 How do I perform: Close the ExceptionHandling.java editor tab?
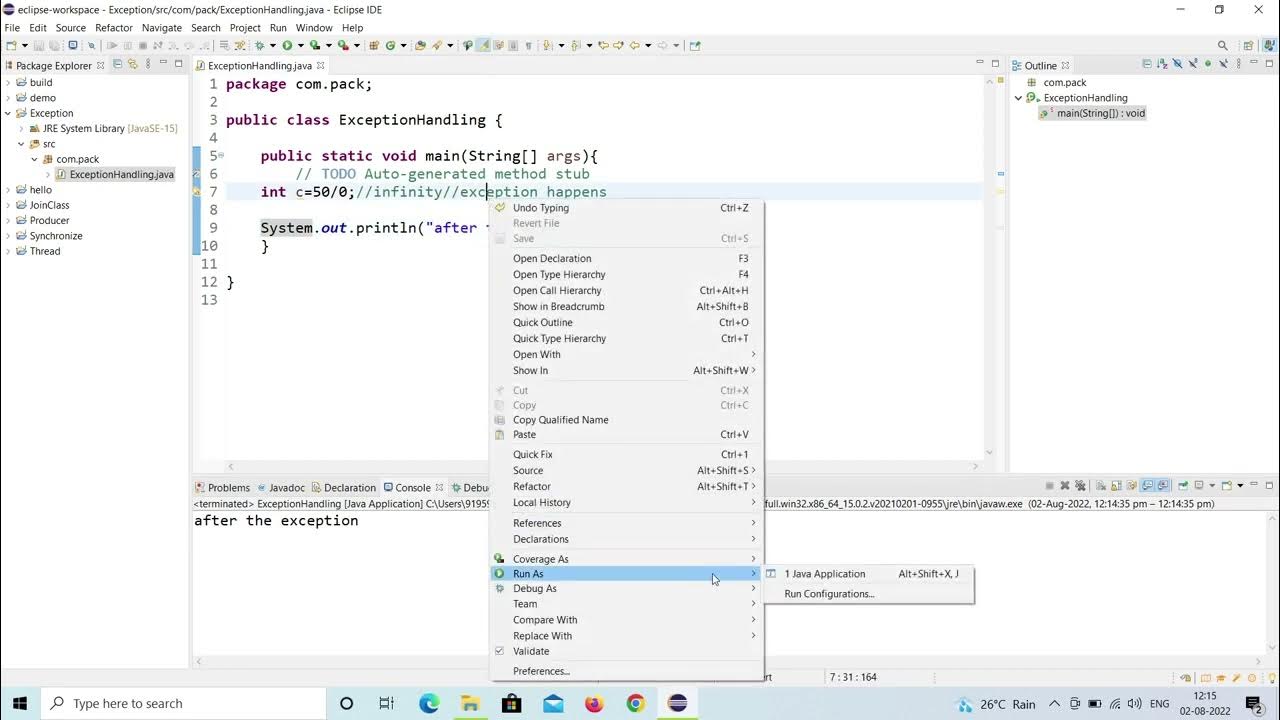320,66
